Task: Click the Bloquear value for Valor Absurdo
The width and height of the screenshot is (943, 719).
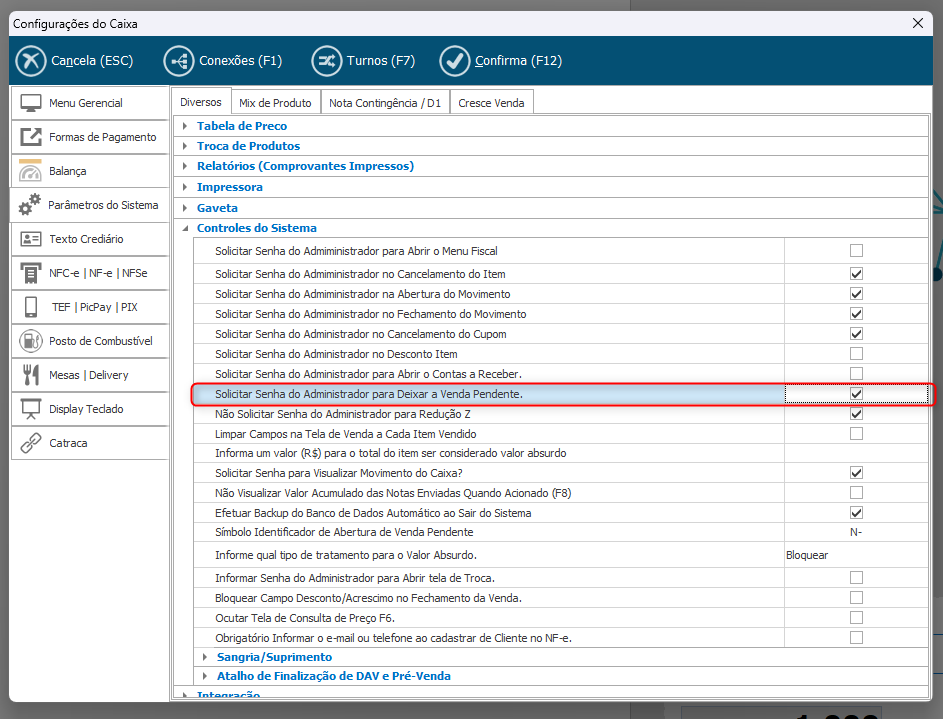Action: pos(807,555)
